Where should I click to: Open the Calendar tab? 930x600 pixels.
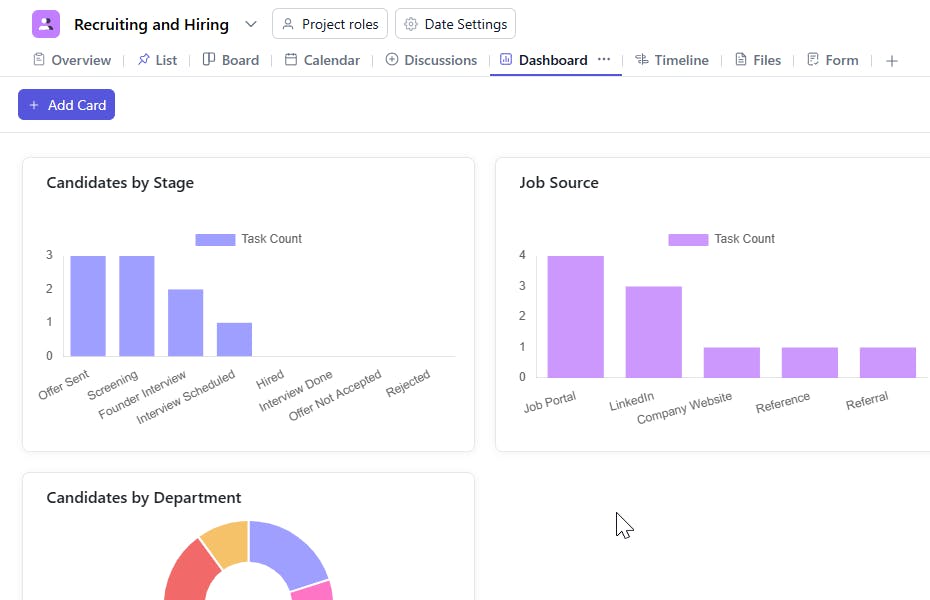coord(322,60)
